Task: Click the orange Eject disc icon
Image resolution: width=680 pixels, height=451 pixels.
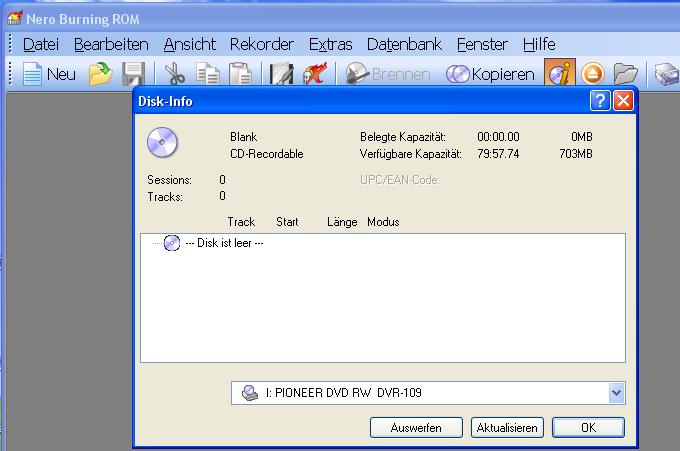Action: point(593,74)
